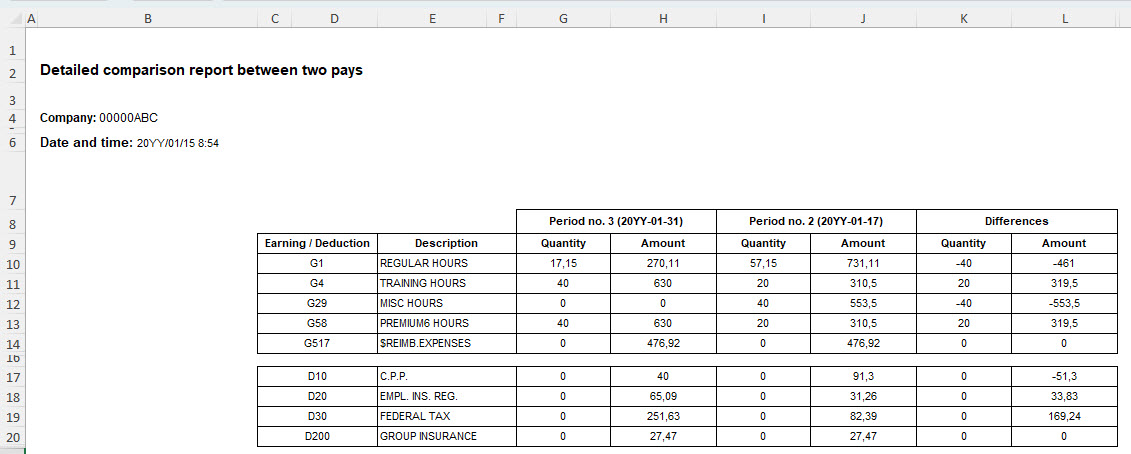This screenshot has height=454, width=1131.
Task: Select the row 17 header
Action: 11,378
